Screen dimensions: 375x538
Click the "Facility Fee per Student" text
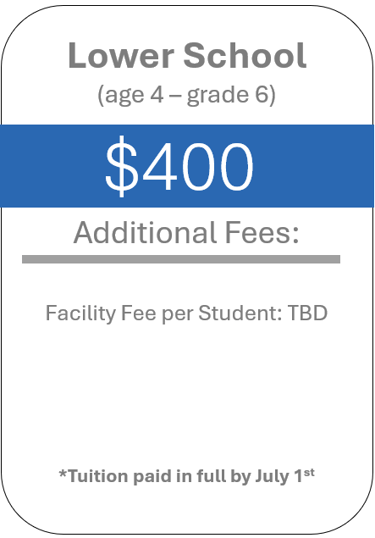[x=164, y=313]
